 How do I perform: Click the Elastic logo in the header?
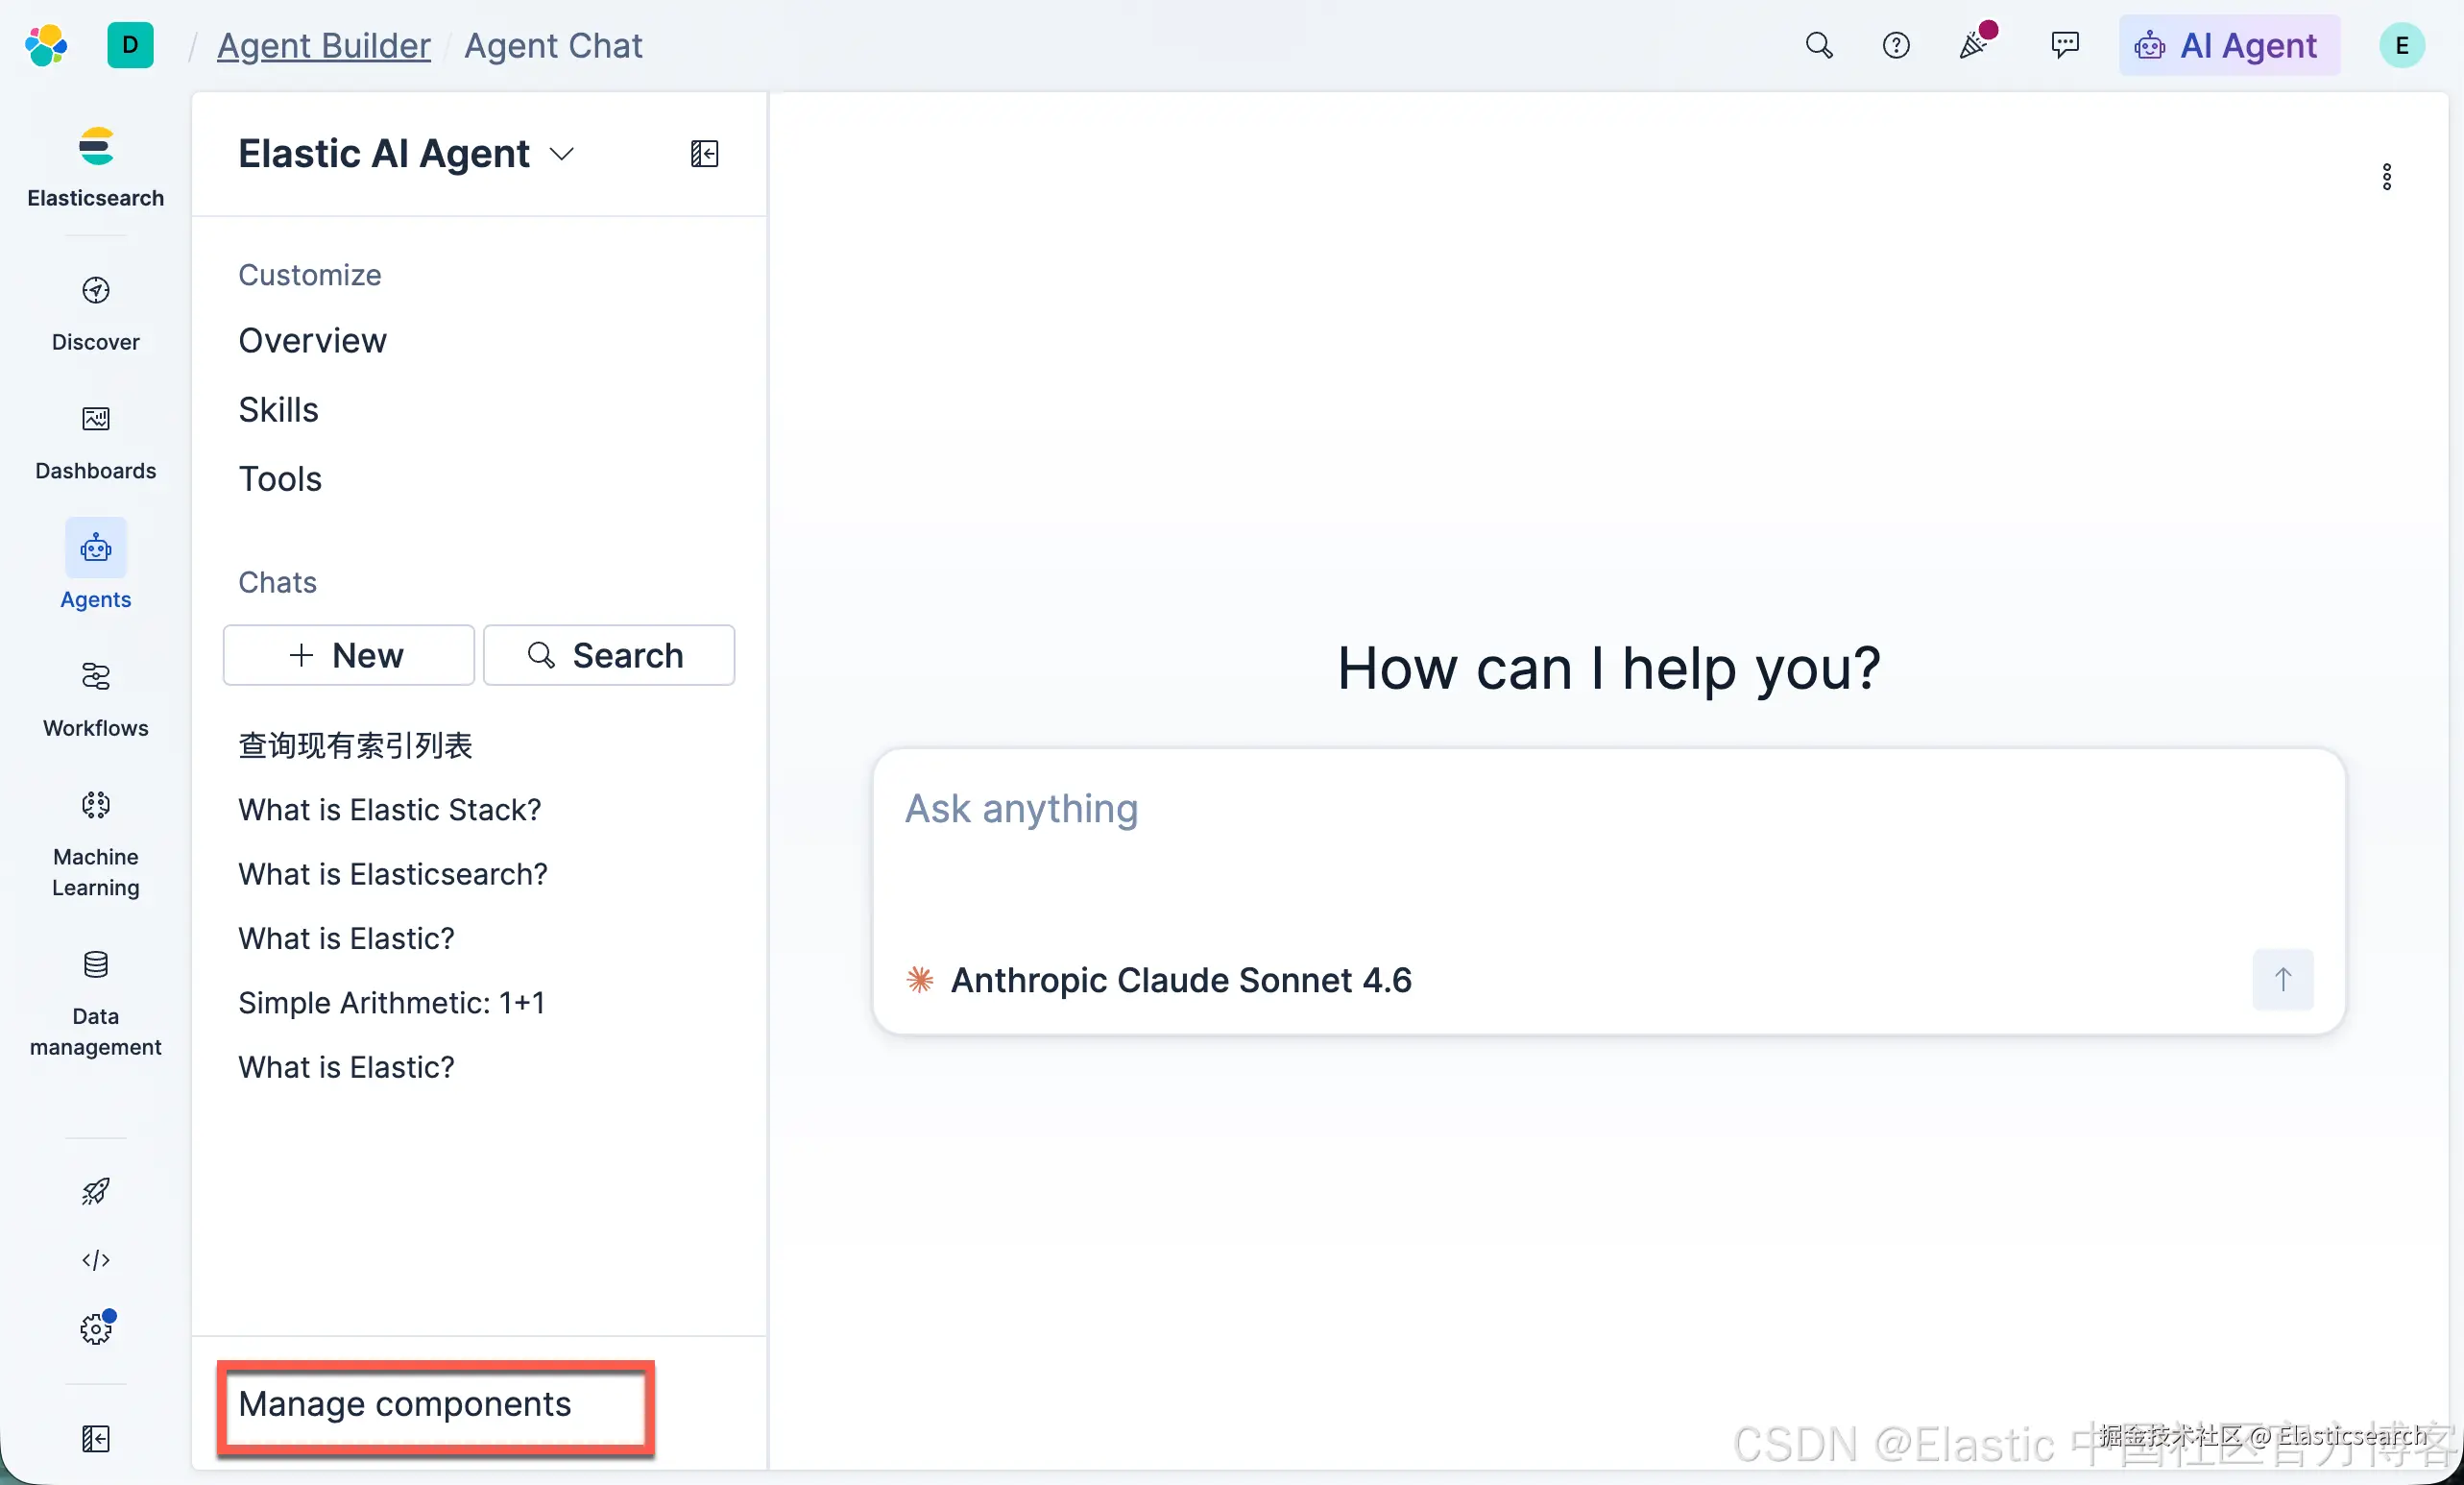point(46,46)
